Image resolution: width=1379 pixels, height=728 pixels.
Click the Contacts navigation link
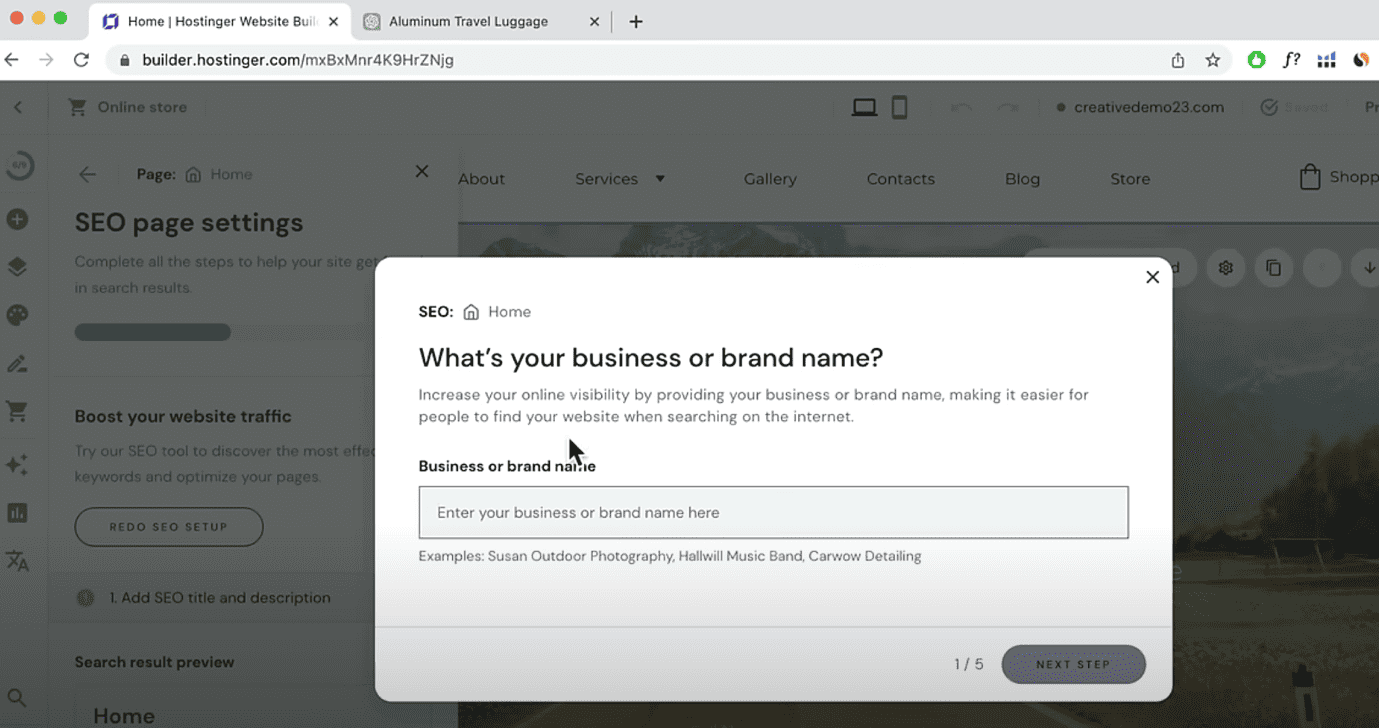coord(900,179)
